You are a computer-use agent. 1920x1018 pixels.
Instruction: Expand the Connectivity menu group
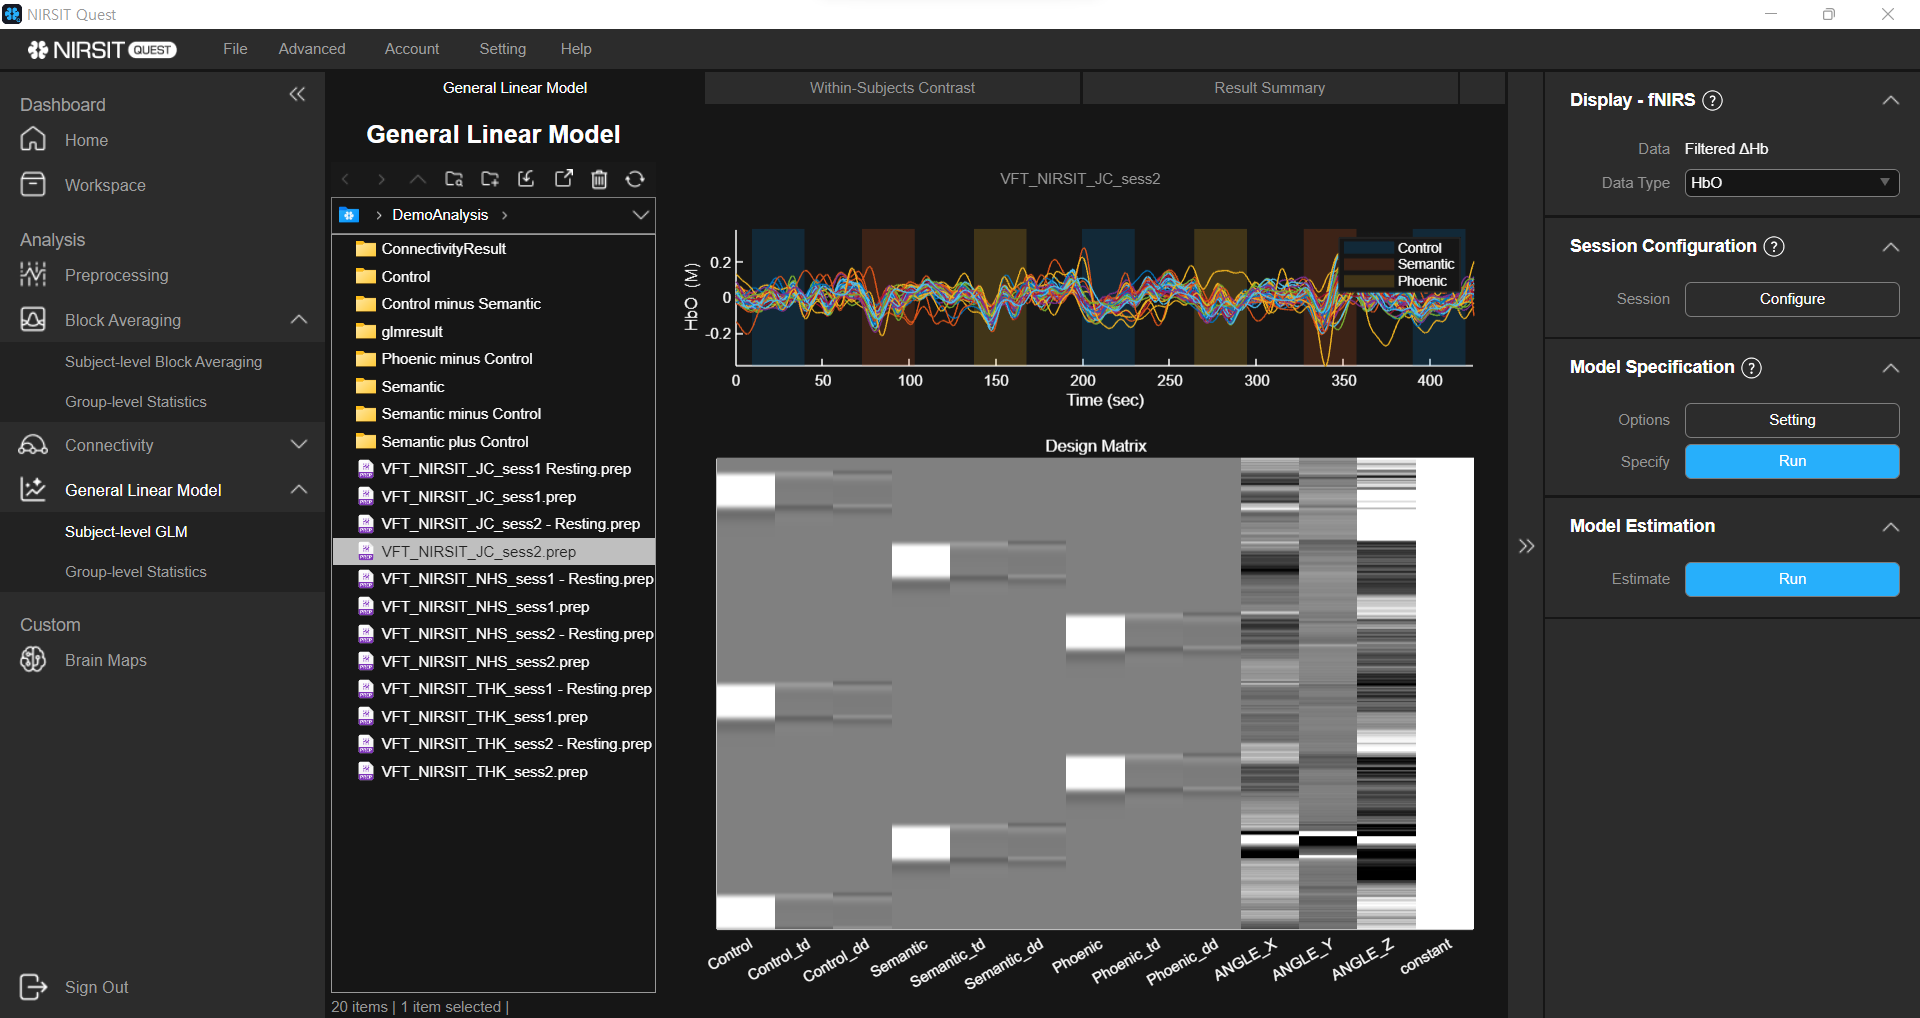299,445
